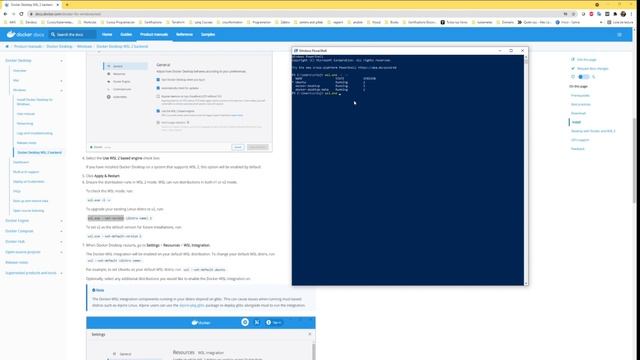Screen dimensions: 640x360
Task: Show more bookmarks with the overflow chevron
Action: tap(601, 22)
